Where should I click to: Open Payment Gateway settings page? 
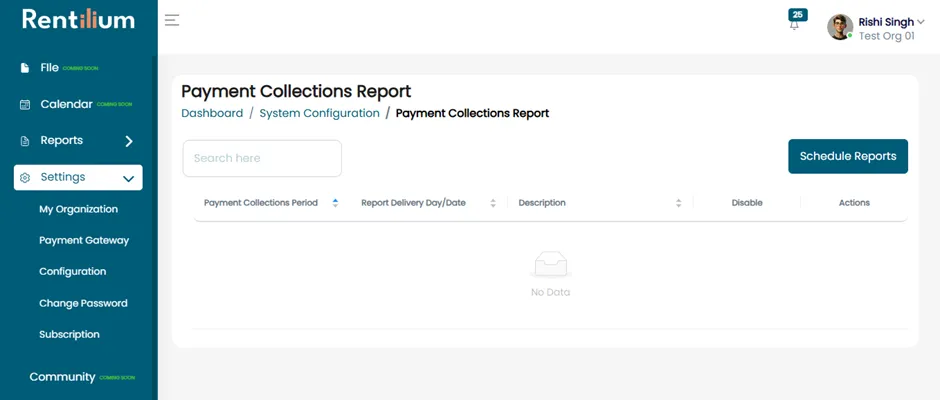coord(84,240)
